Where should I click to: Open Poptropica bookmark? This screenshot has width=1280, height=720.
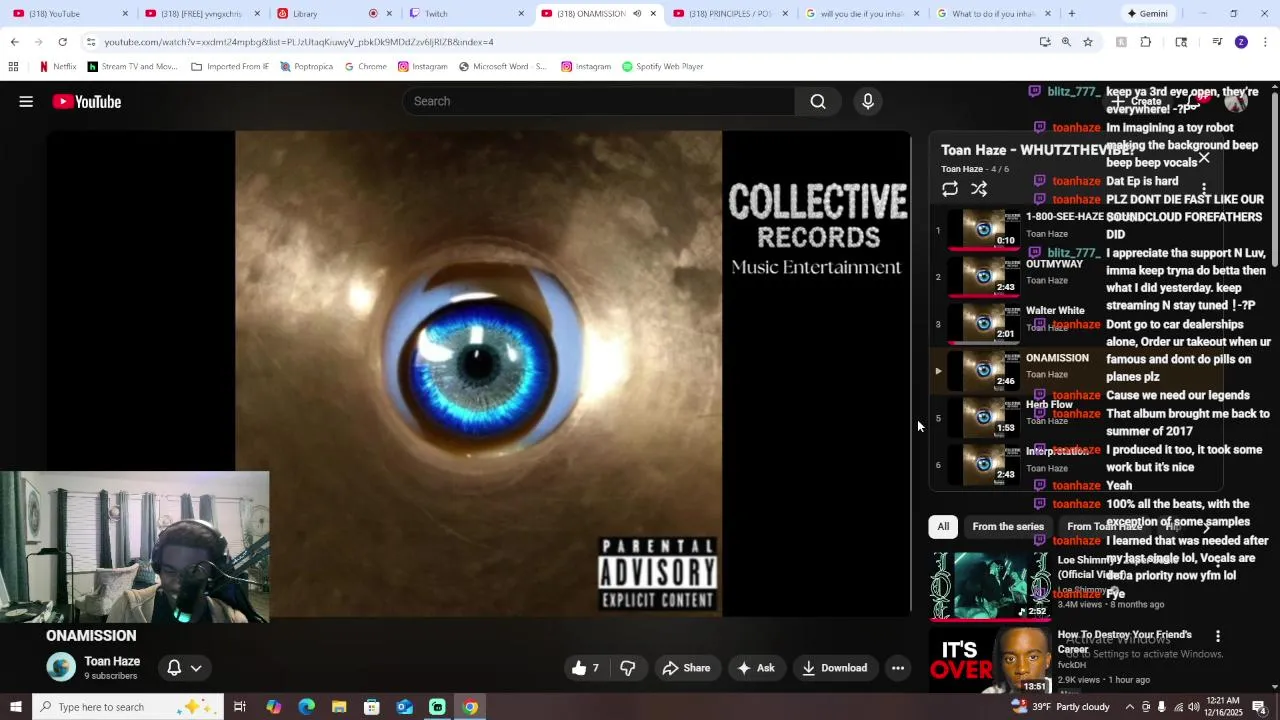tap(306, 67)
